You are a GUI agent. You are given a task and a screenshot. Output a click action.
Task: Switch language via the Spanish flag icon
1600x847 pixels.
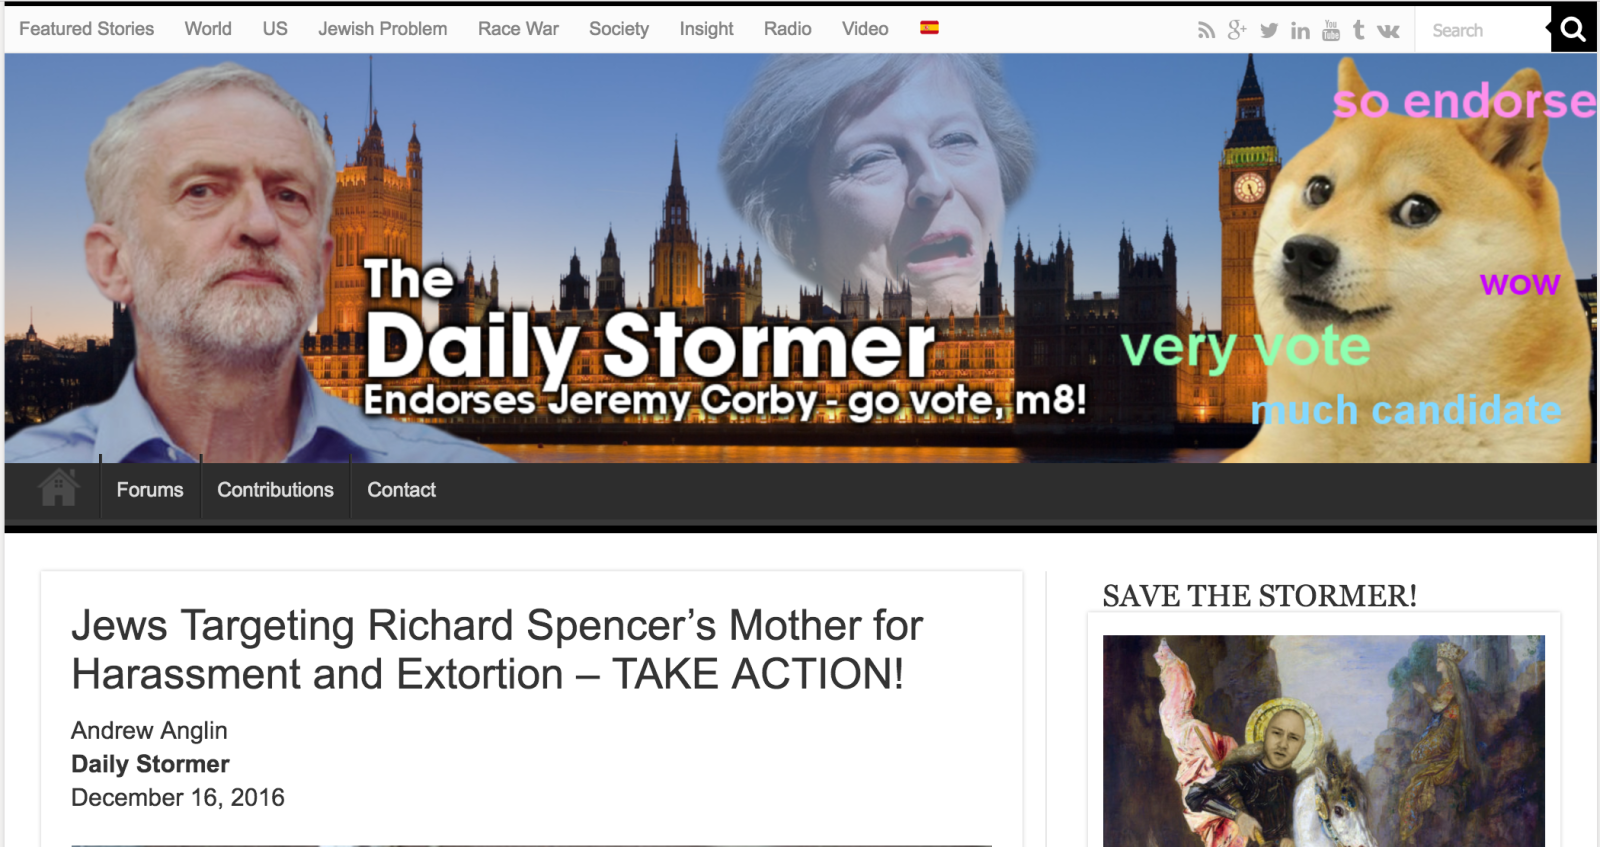point(929,28)
